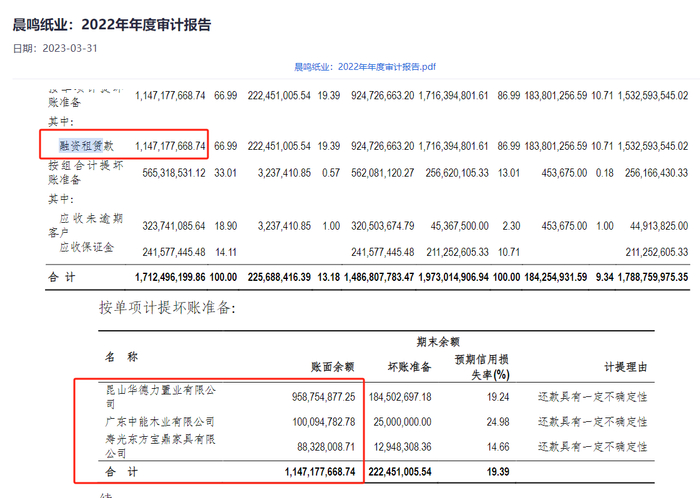700x498 pixels.
Task: Click the percentage 13.18 in the totals row
Action: [x=329, y=277]
